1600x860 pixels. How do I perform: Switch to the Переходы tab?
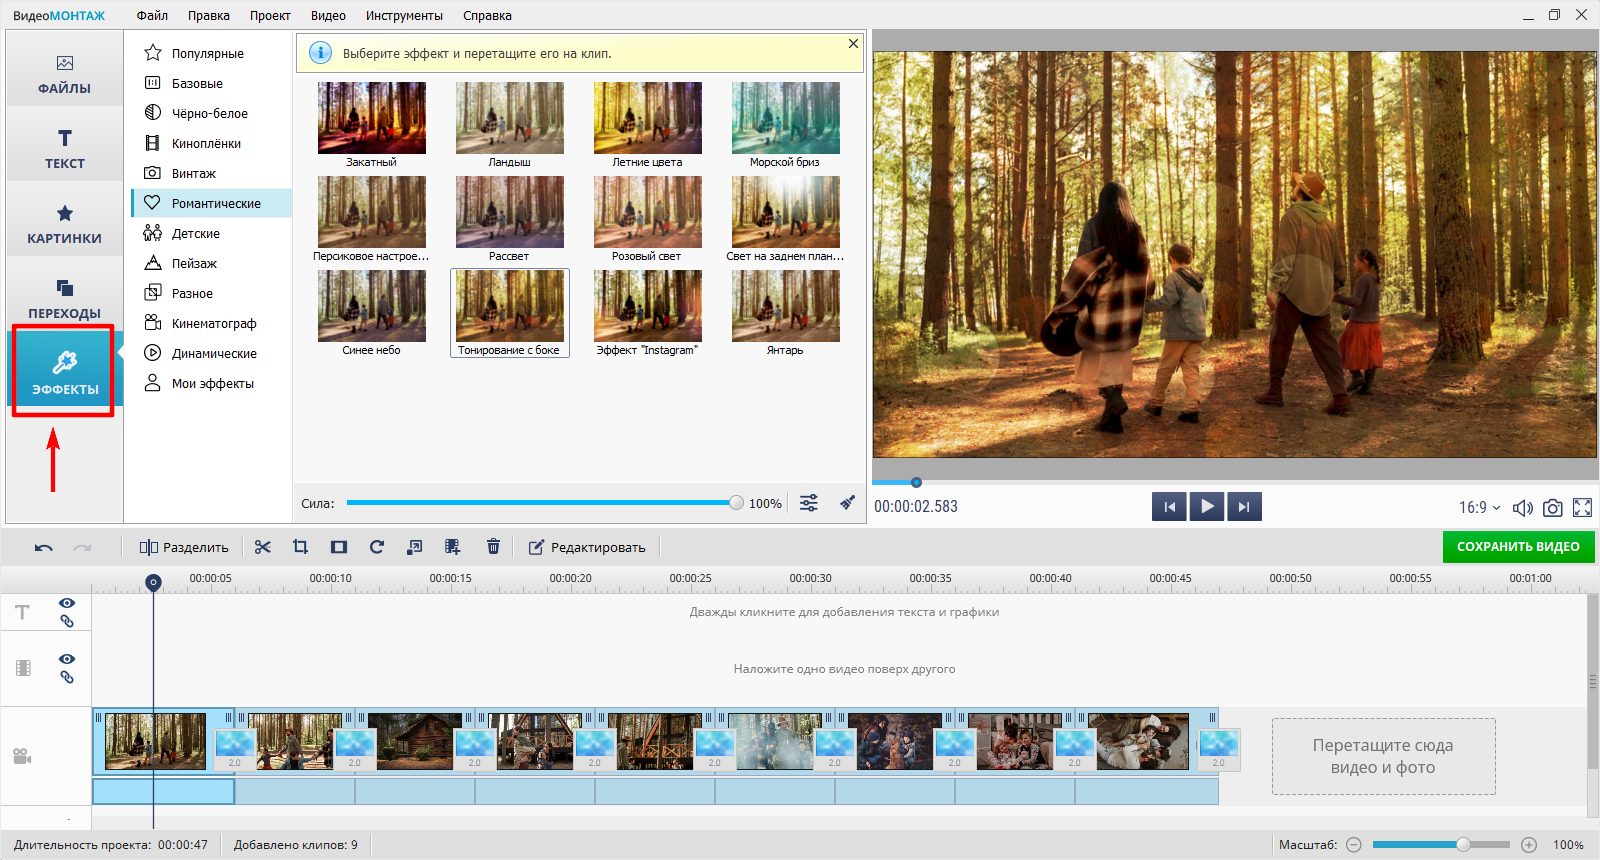click(64, 298)
